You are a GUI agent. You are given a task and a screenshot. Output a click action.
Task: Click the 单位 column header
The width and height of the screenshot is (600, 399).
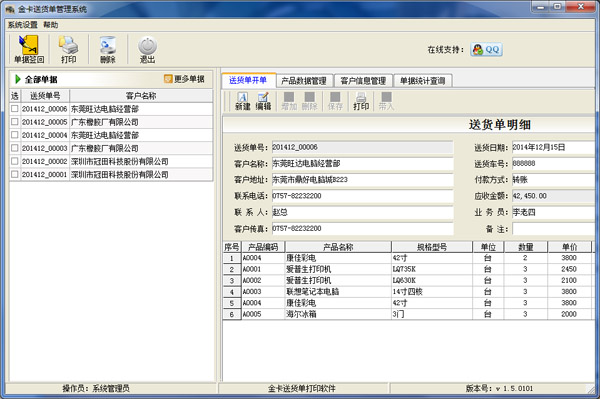[488, 247]
